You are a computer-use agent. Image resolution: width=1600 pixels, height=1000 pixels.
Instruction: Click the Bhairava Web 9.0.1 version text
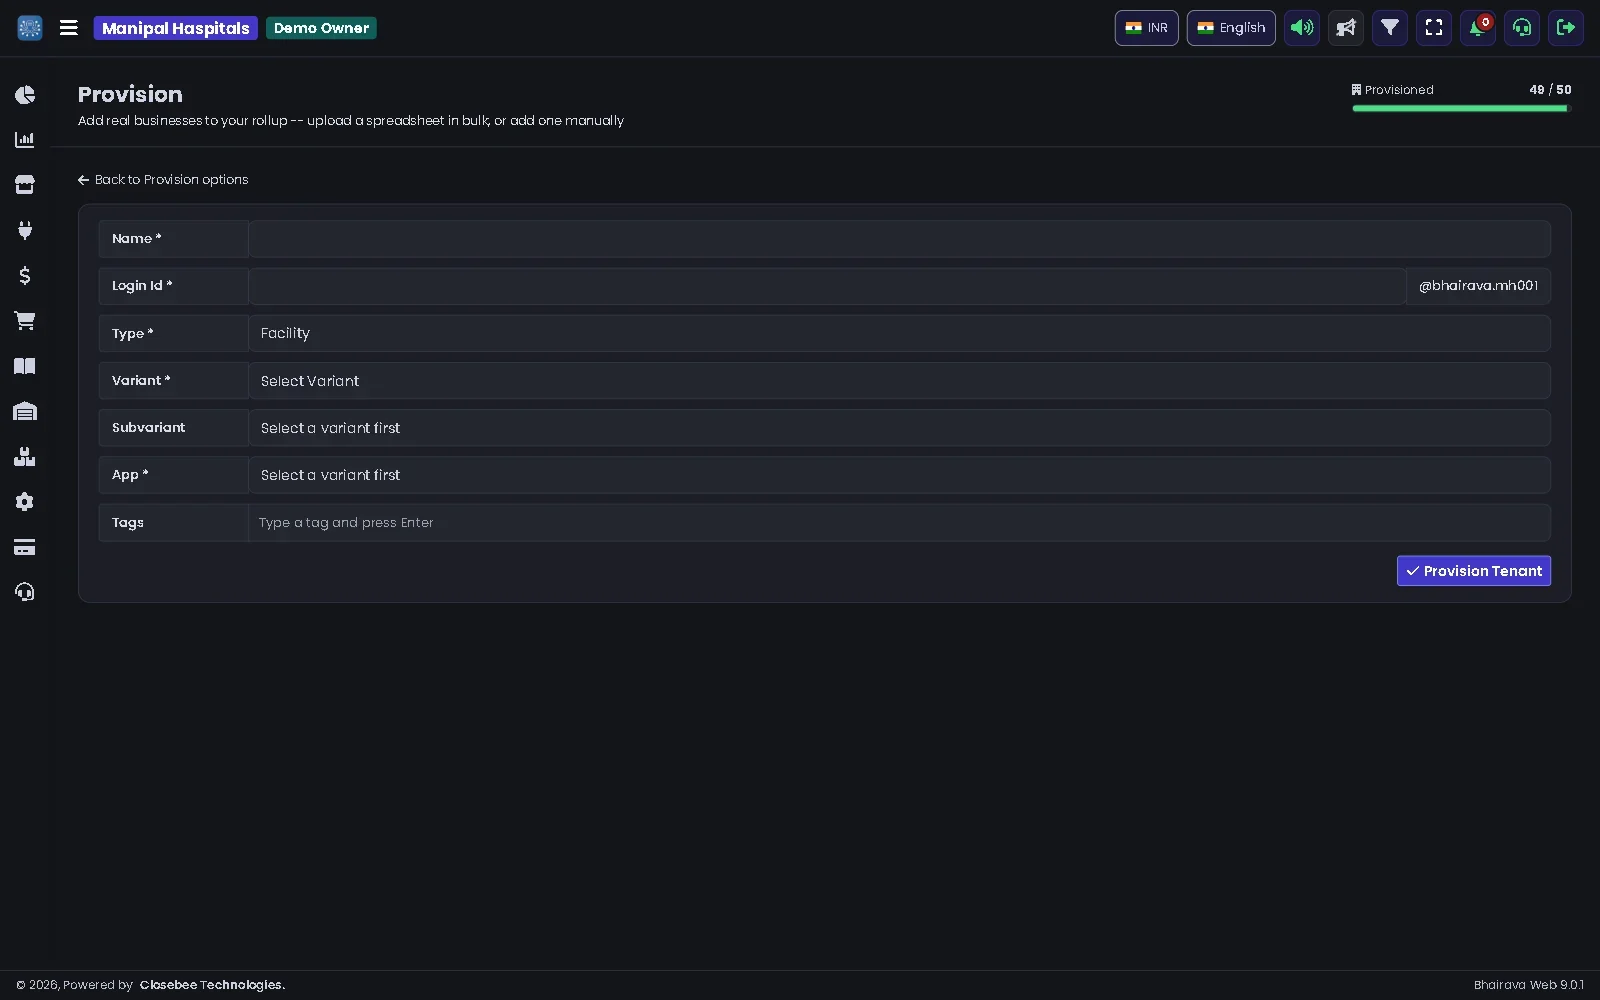point(1529,985)
